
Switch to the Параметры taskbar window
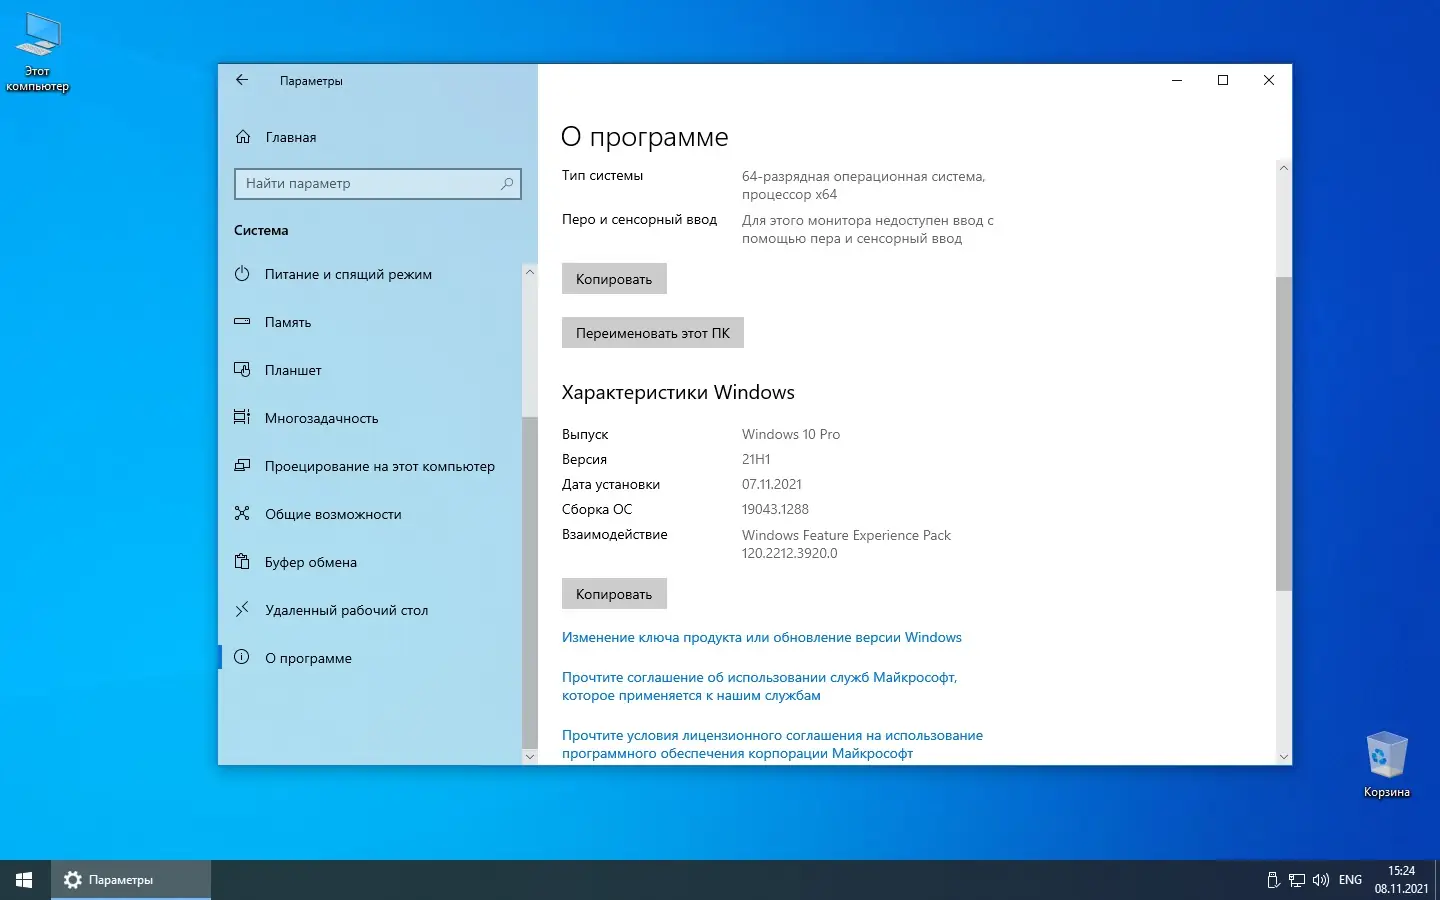(116, 880)
